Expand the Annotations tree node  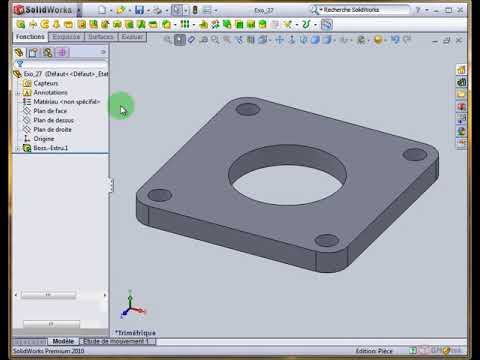[18, 93]
